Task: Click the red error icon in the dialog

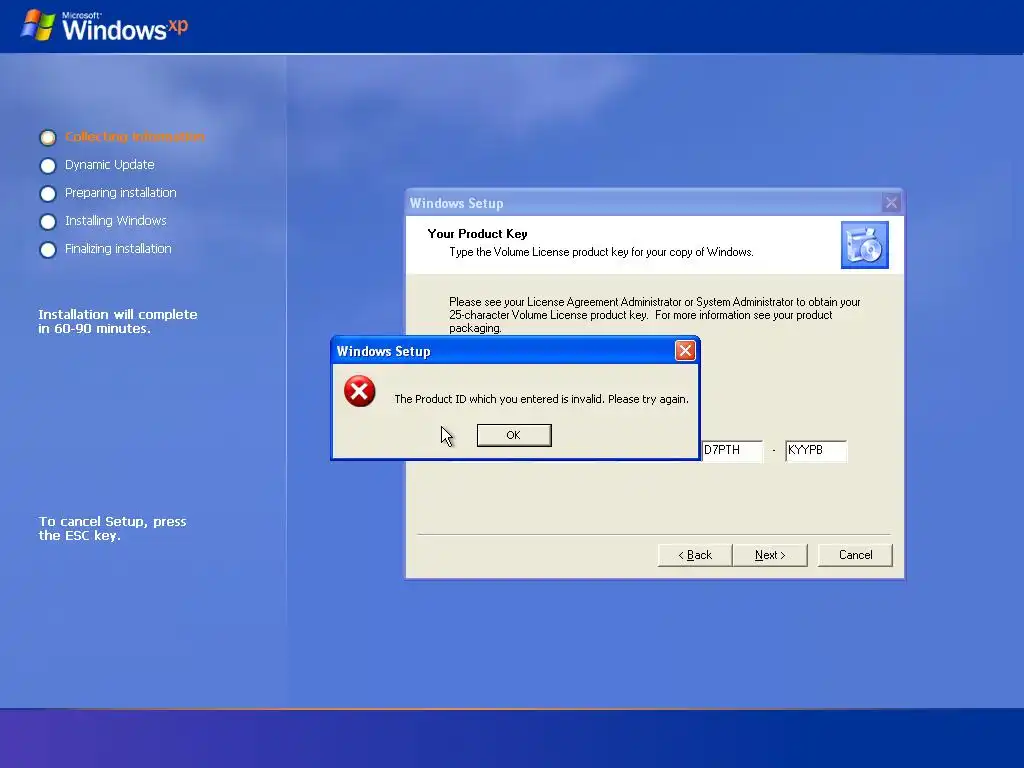Action: tap(360, 391)
